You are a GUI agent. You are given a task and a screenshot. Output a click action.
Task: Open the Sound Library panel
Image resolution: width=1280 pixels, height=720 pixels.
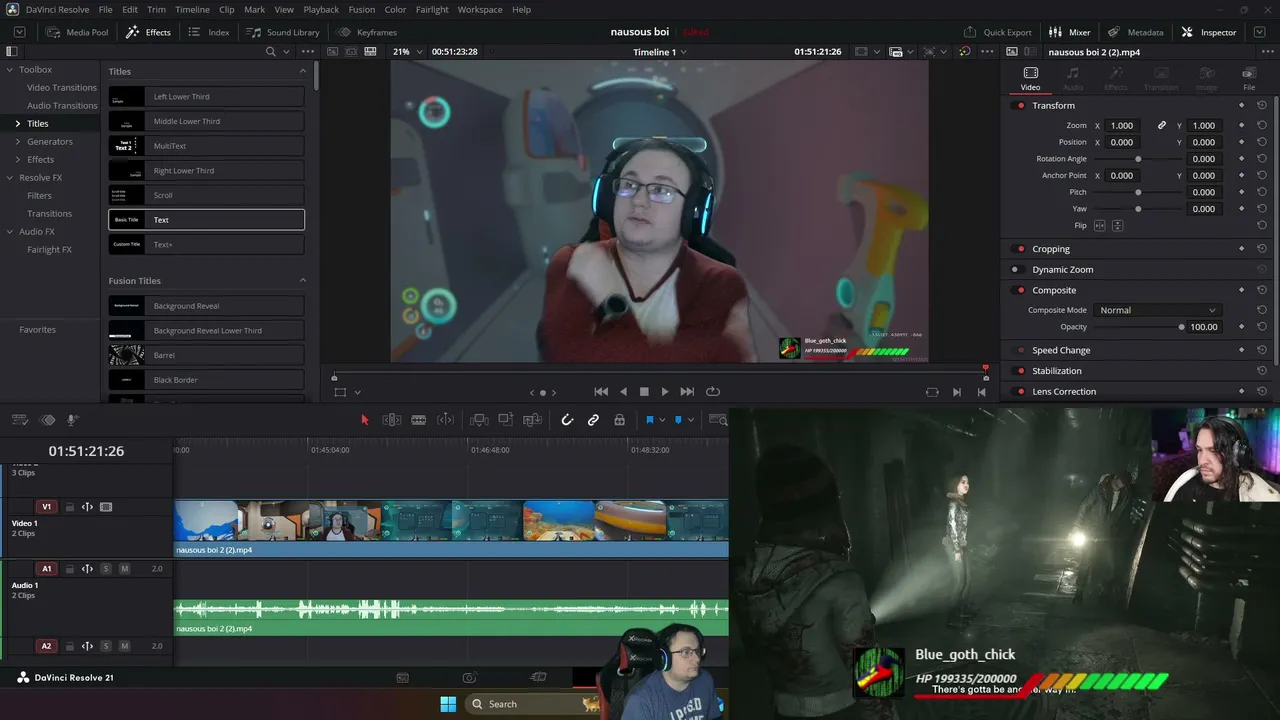pos(283,32)
